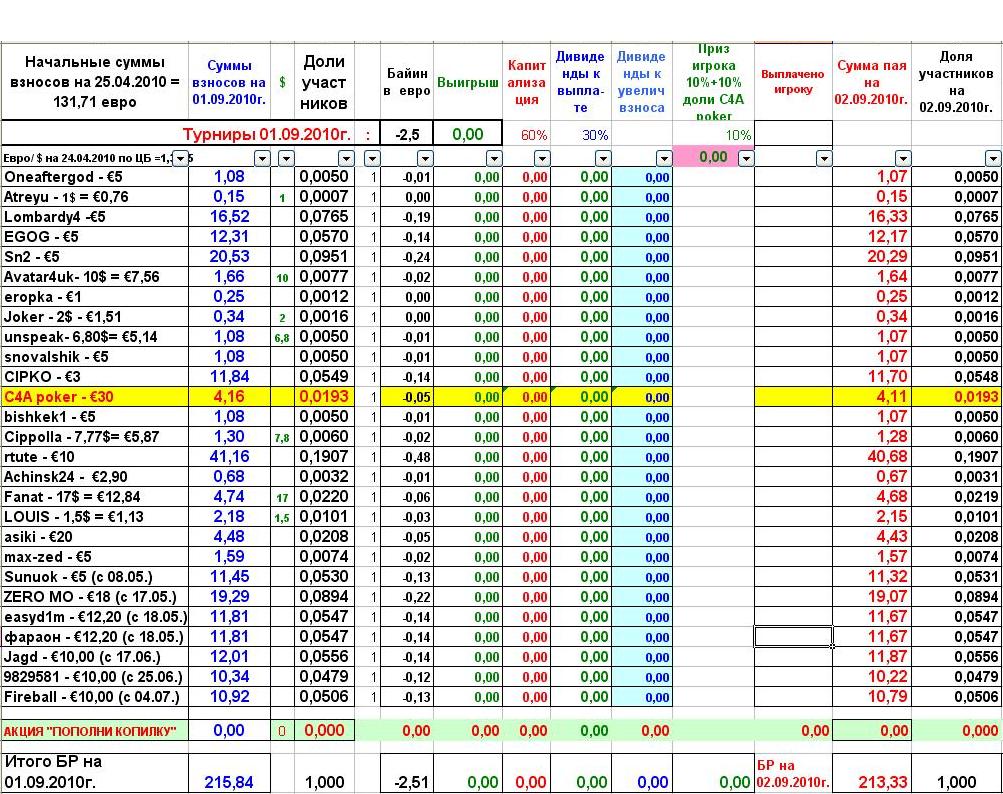Select the 'БР на 02.09.2010г.' label cell
Viewport: 1003px width, 794px height.
[x=793, y=774]
